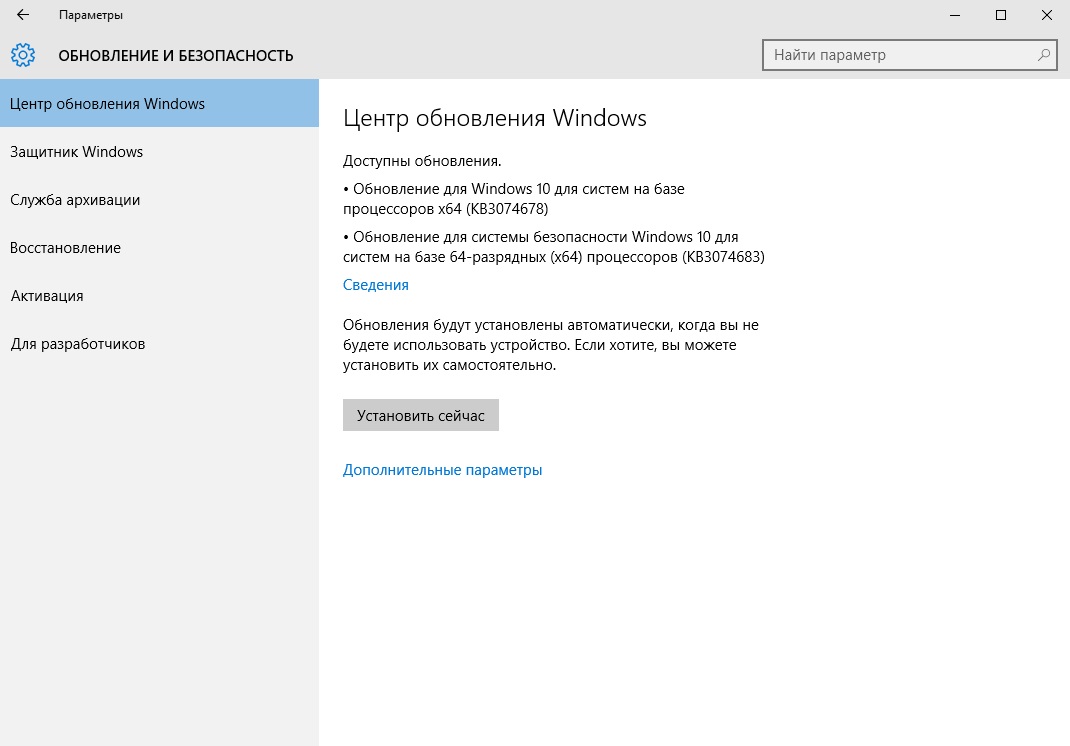Focus the "Найти параметр" search field
Screen dimensions: 1070x746
tap(910, 55)
